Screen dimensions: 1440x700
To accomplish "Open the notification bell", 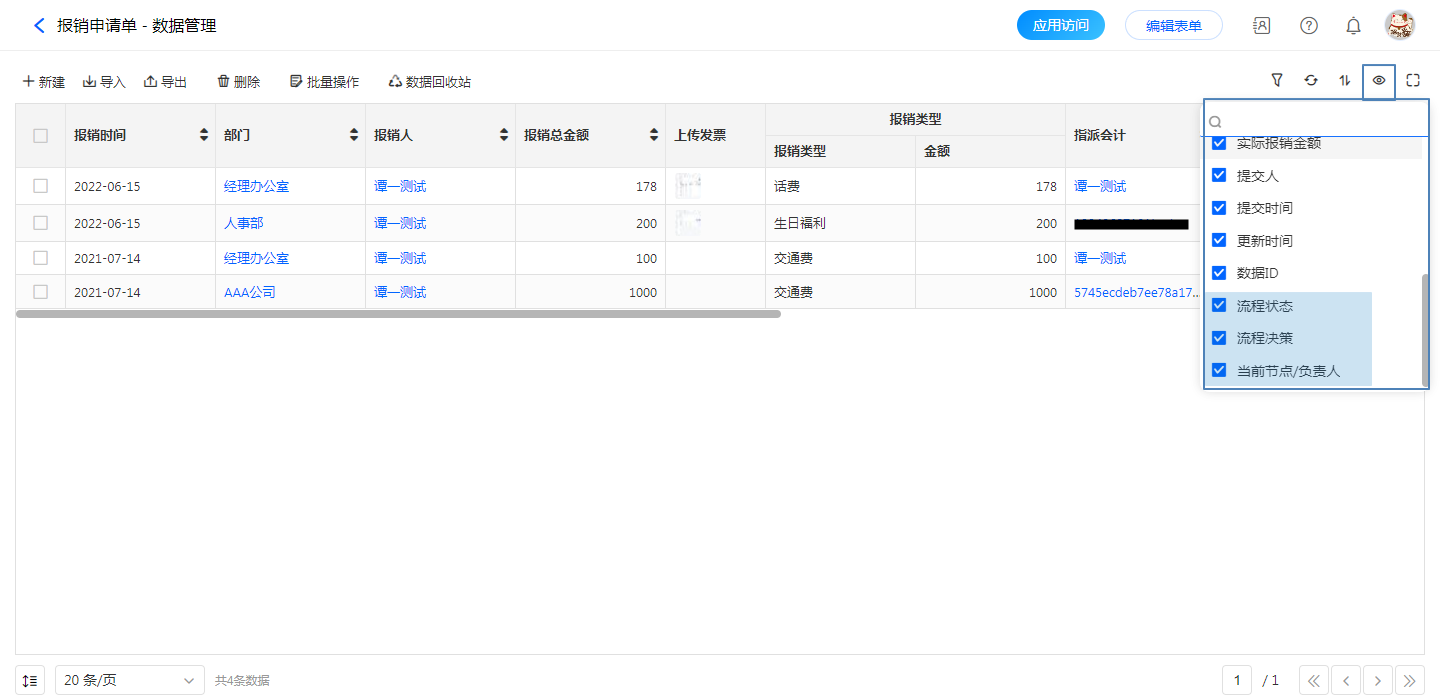I will (x=1353, y=26).
